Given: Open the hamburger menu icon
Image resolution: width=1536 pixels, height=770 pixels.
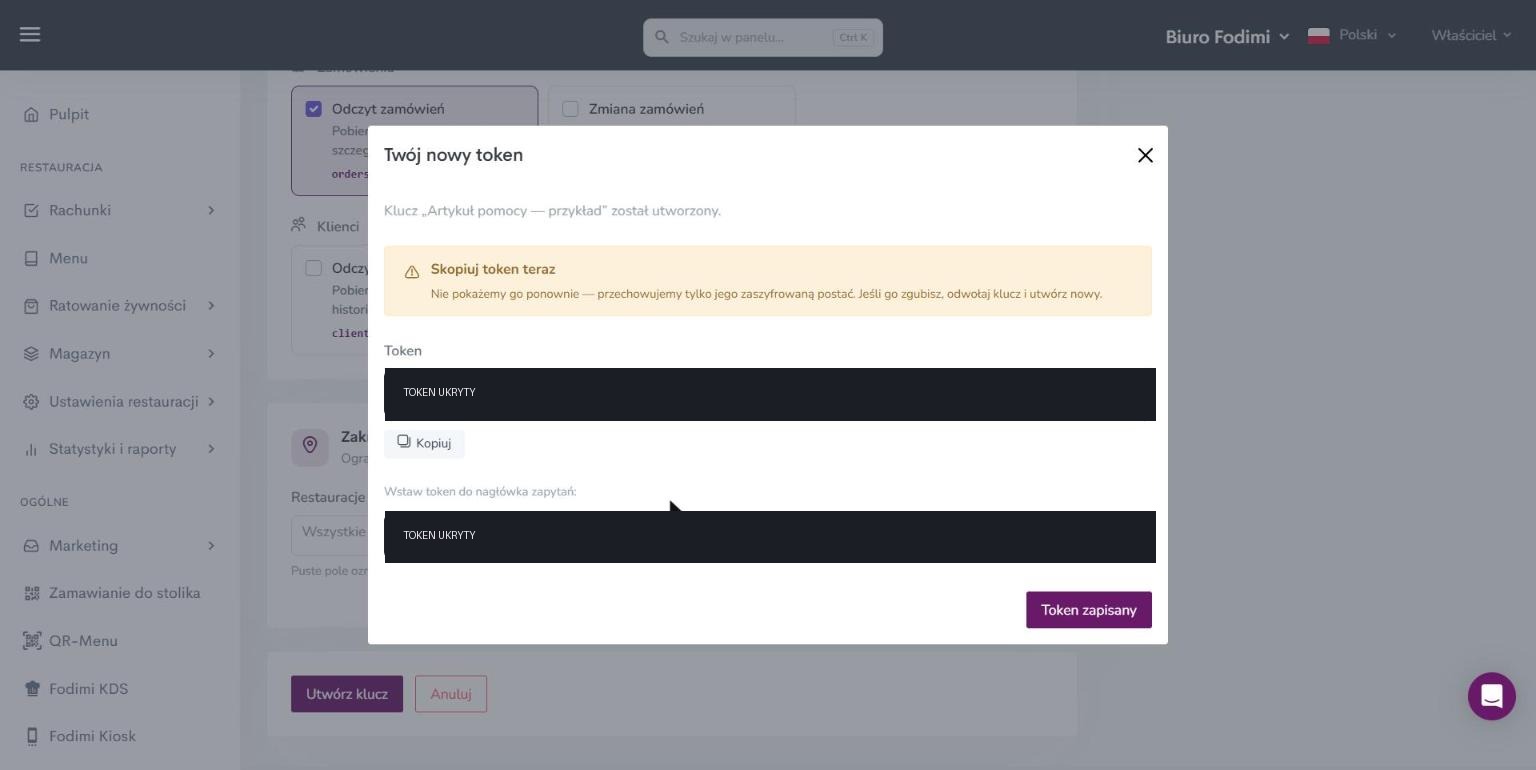Looking at the screenshot, I should (30, 35).
